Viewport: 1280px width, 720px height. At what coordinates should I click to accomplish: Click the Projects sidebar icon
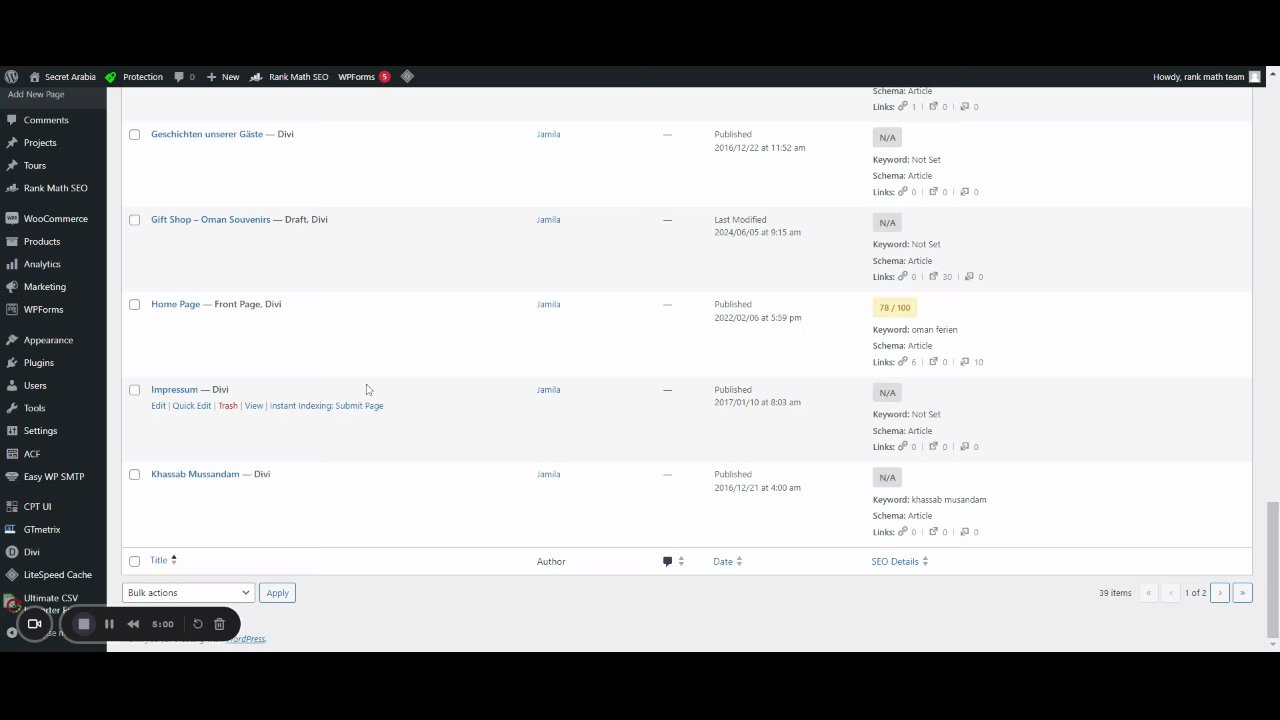tap(12, 143)
